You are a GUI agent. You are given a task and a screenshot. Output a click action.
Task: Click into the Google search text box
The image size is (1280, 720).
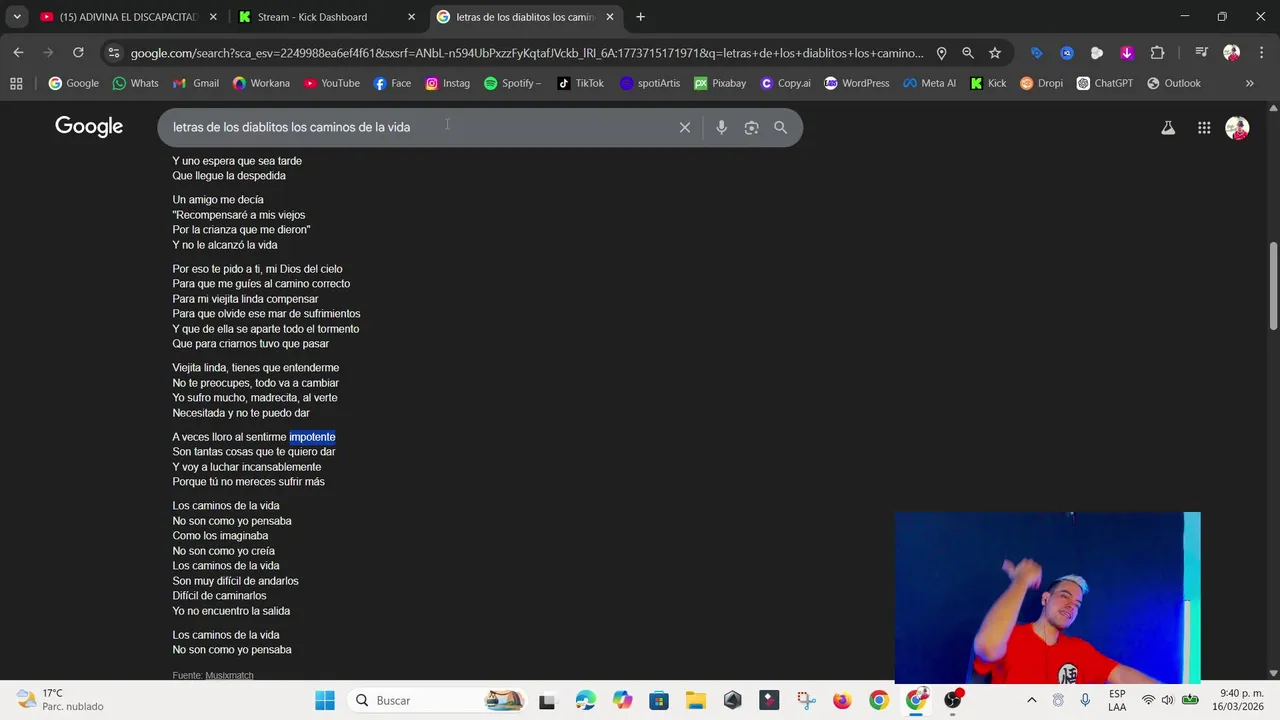coord(420,127)
